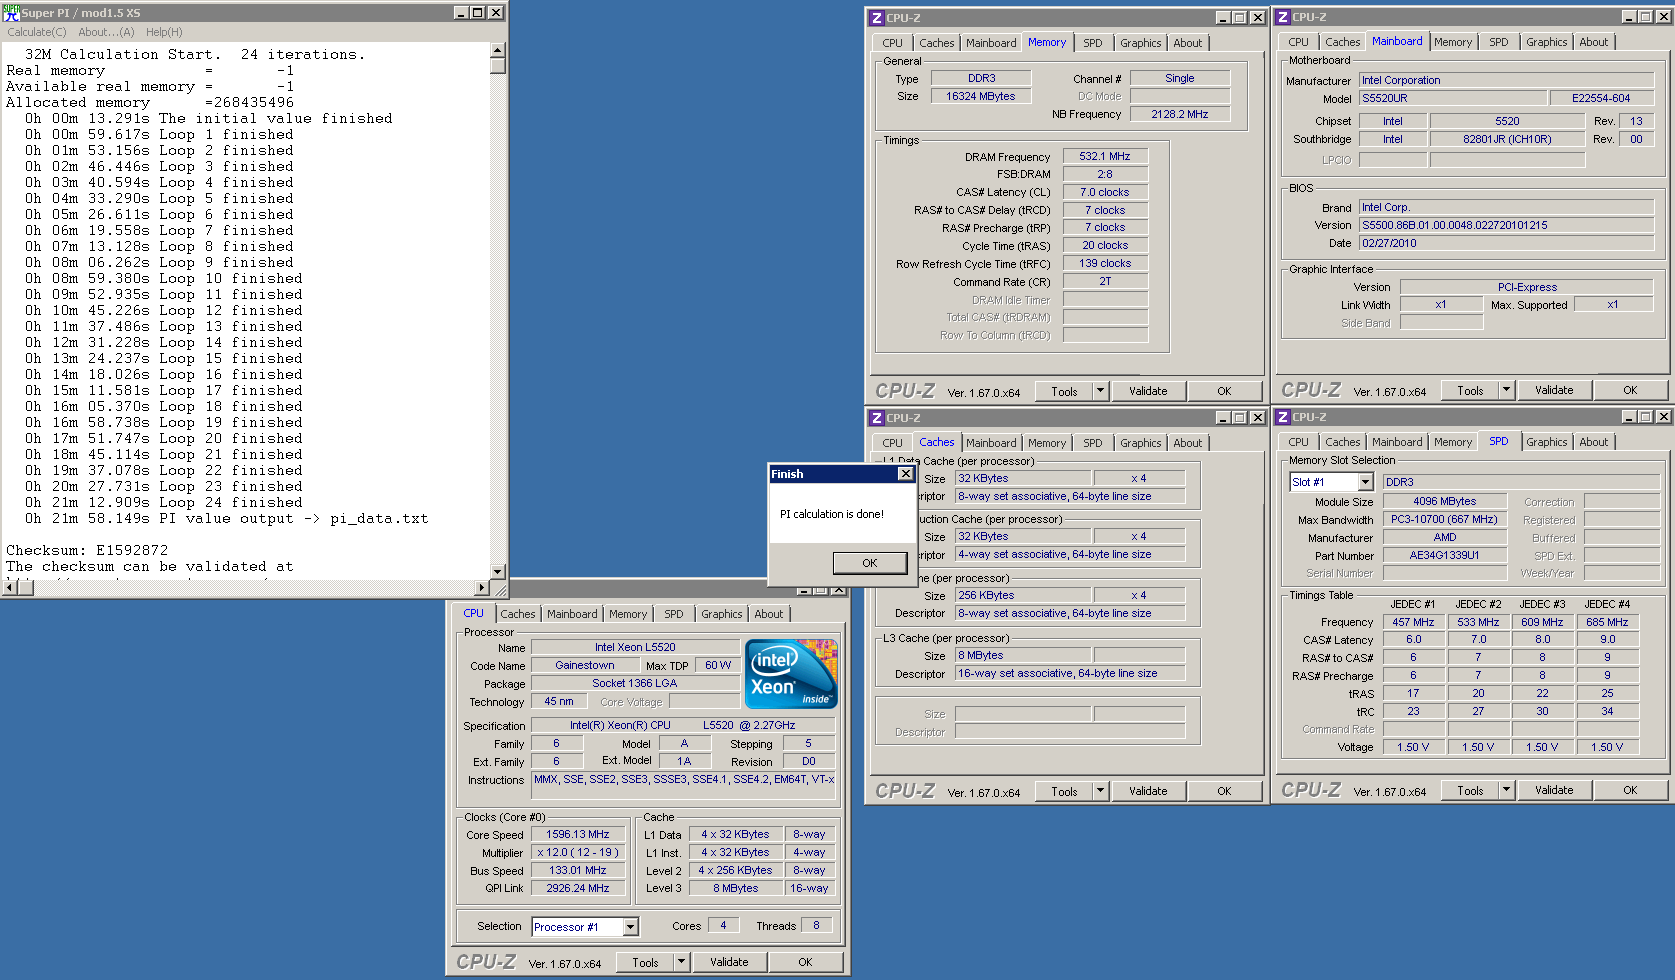Click BIOS version S5500.86B field
The height and width of the screenshot is (980, 1675).
pos(1507,225)
